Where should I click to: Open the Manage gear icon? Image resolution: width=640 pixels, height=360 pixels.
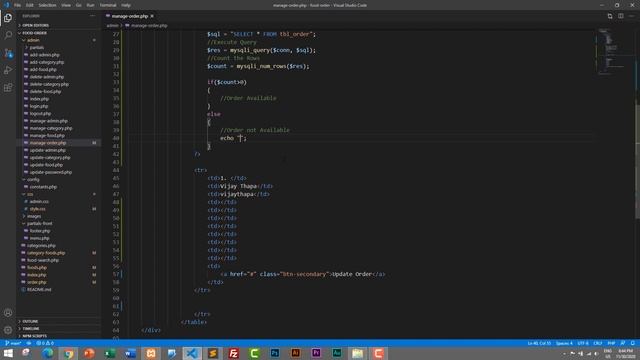coord(8,330)
